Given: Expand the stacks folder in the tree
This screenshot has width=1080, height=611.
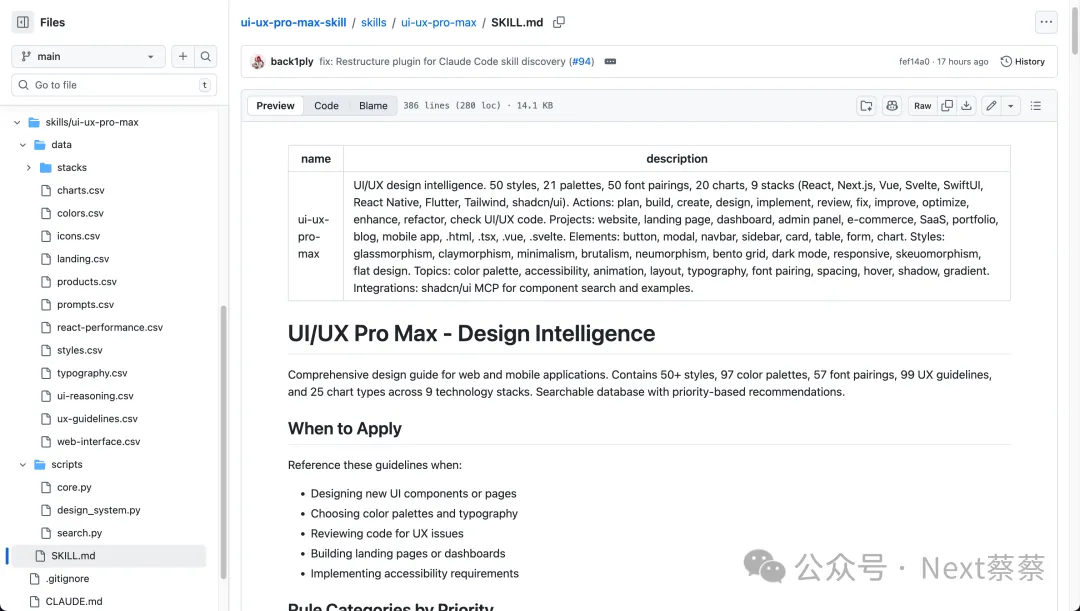Looking at the screenshot, I should (x=29, y=168).
